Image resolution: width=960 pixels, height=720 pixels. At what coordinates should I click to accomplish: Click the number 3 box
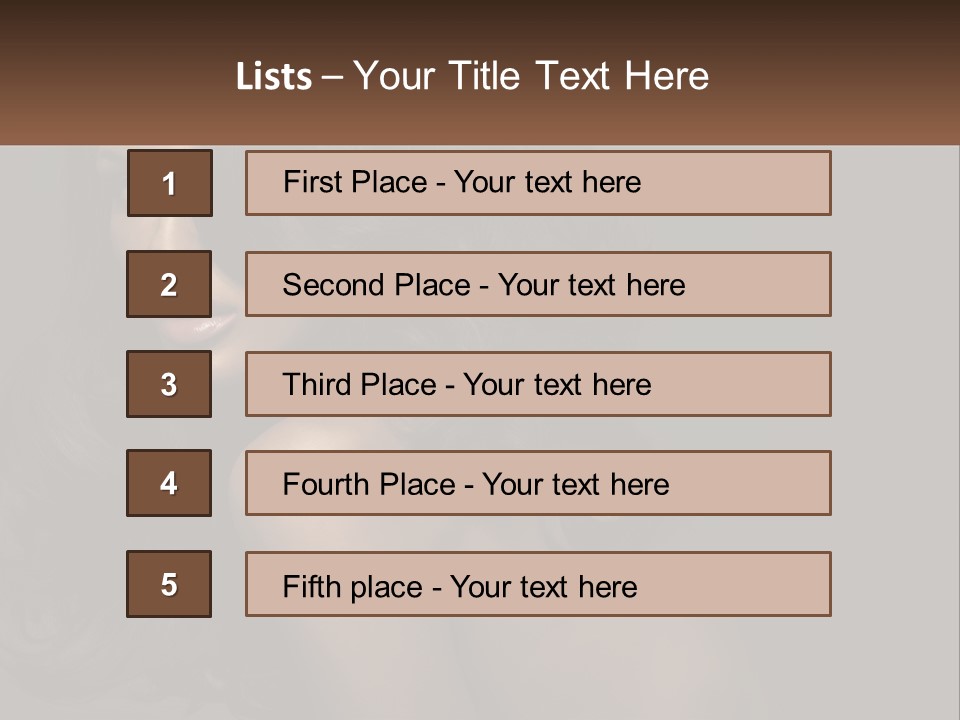(169, 384)
